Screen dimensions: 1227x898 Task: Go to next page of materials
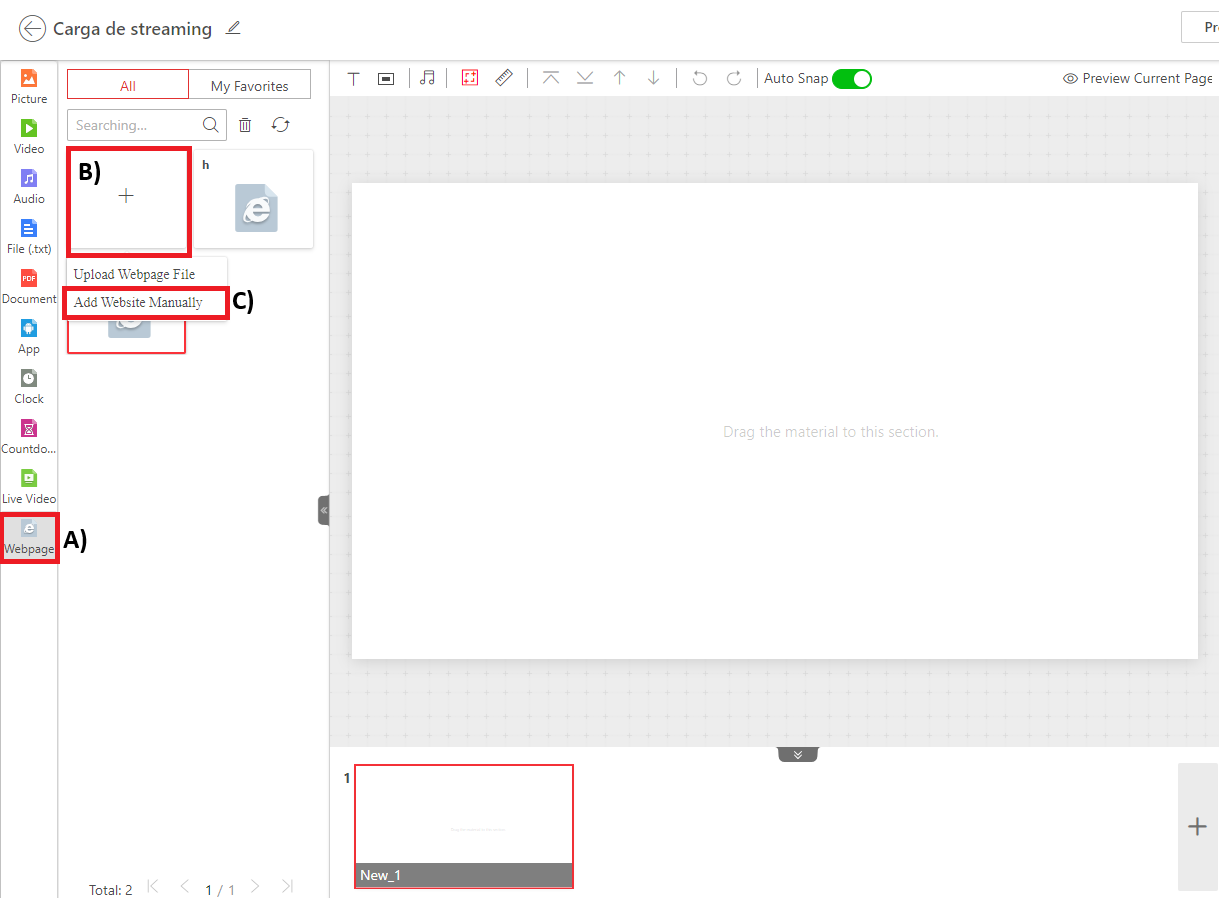255,886
